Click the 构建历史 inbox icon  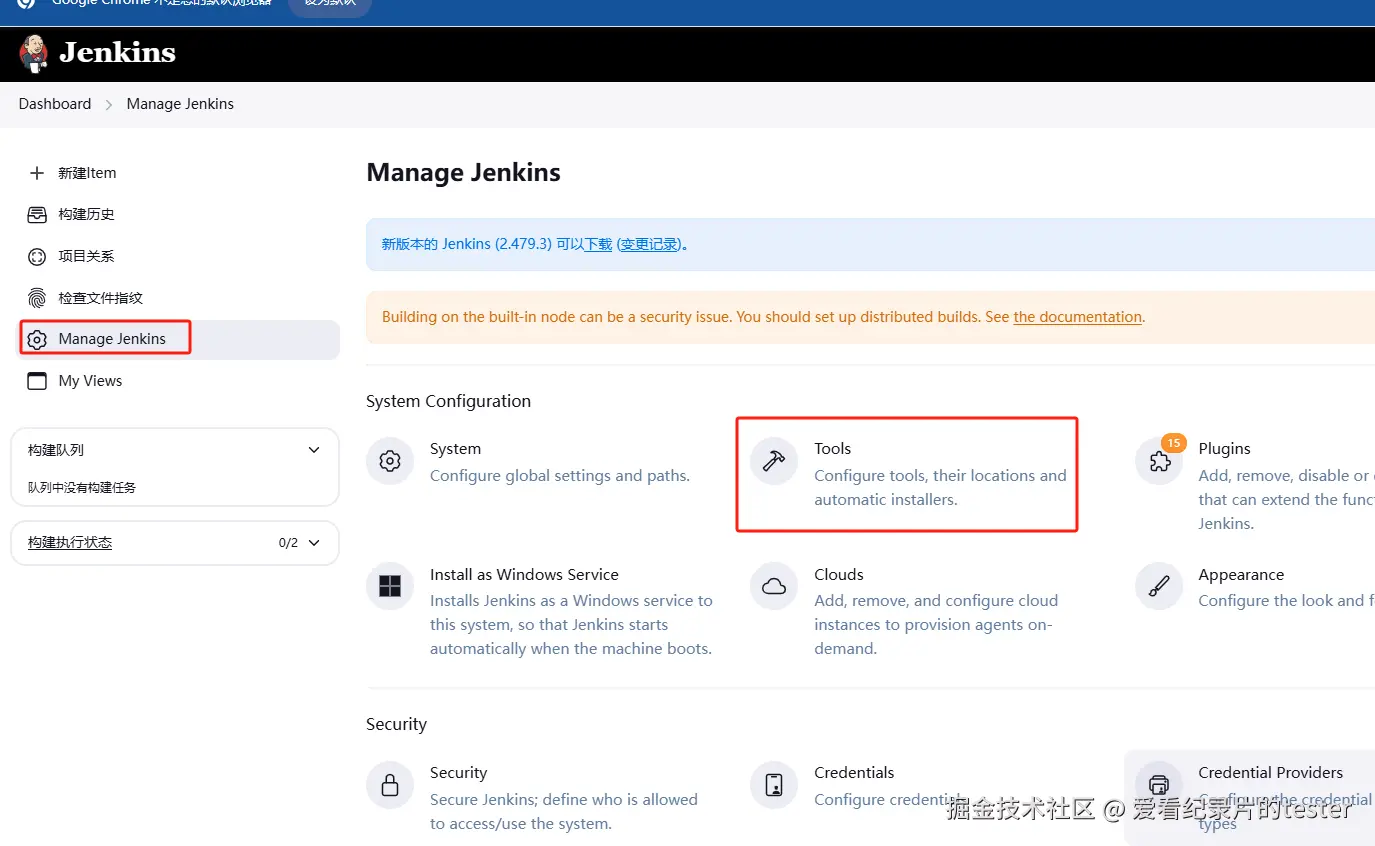click(x=37, y=215)
